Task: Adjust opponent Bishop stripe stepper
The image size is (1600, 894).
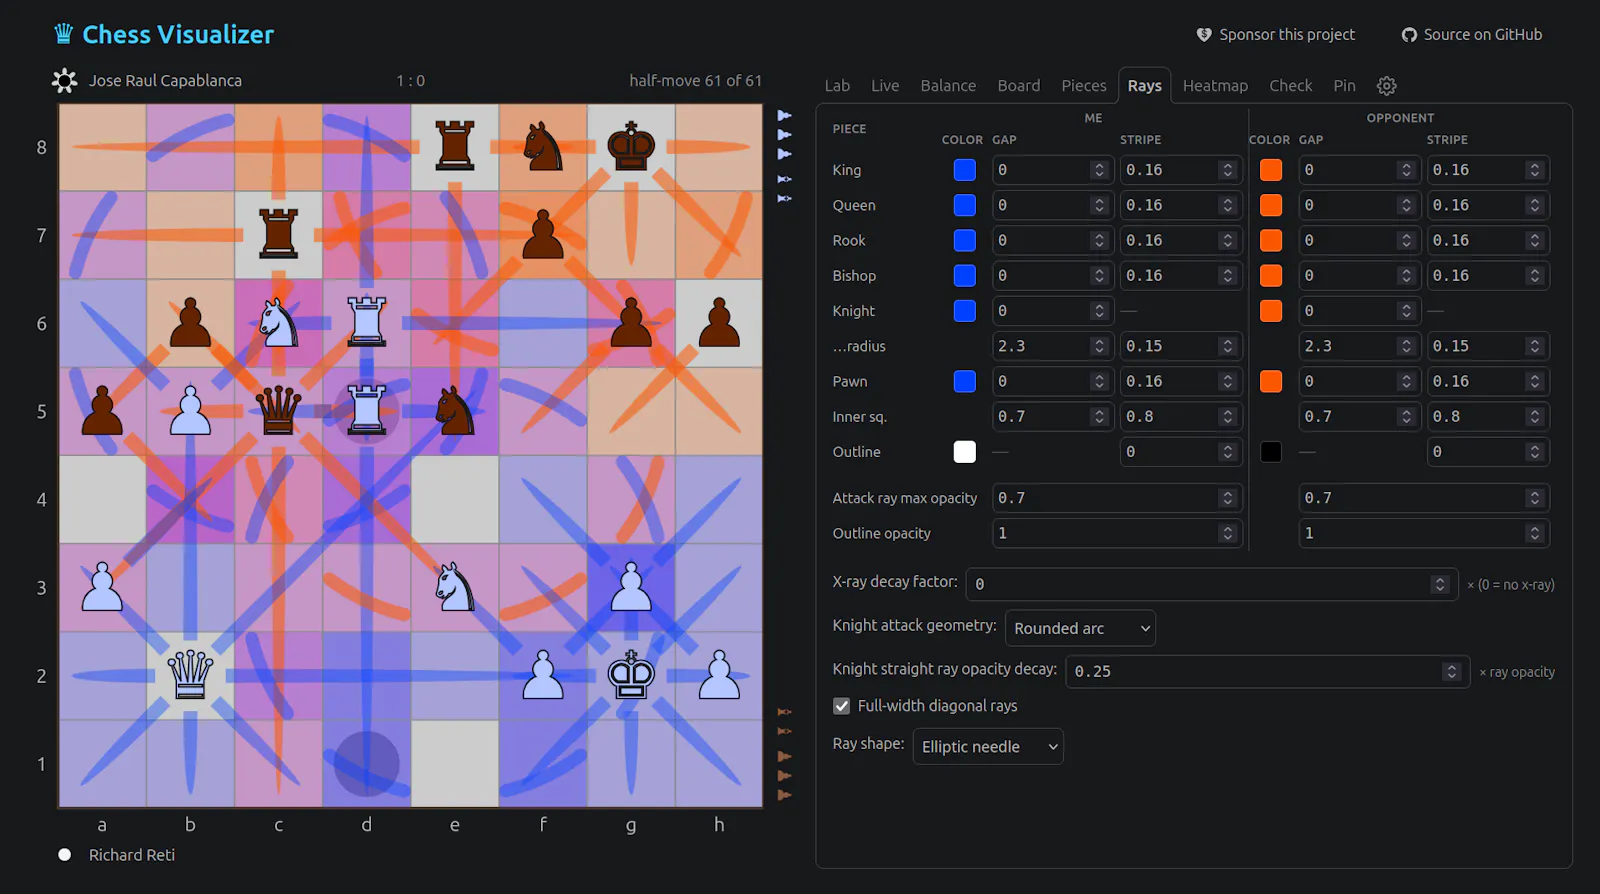Action: tap(1535, 276)
